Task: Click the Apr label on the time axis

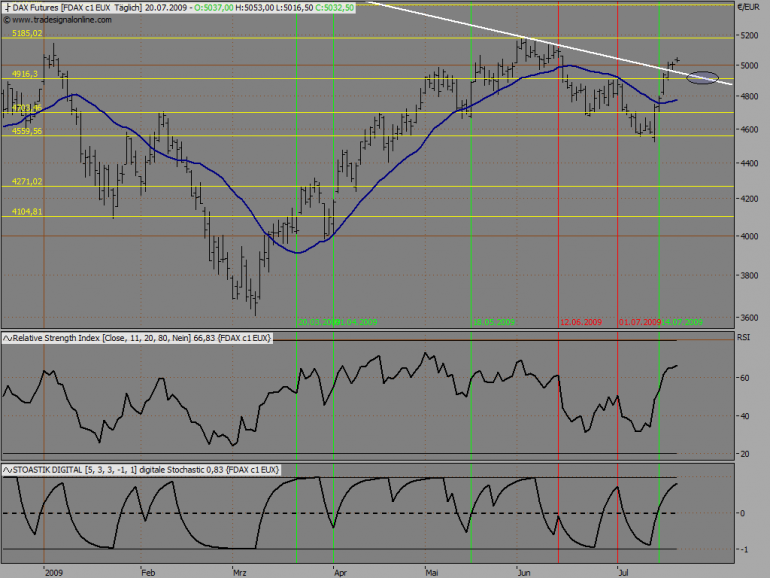Action: (340, 573)
